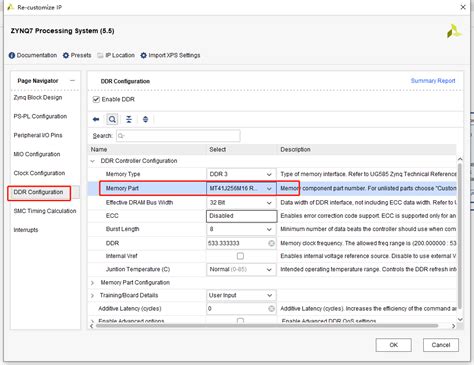The width and height of the screenshot is (474, 365).
Task: Select MIO Configuration page
Action: [x=37, y=154]
